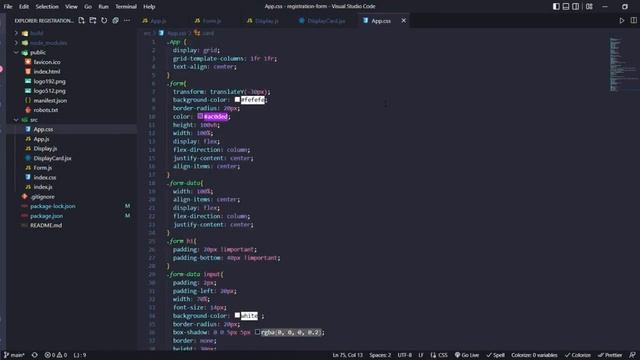Open Form.js in the file tree
The height and width of the screenshot is (360, 640).
pyautogui.click(x=42, y=168)
